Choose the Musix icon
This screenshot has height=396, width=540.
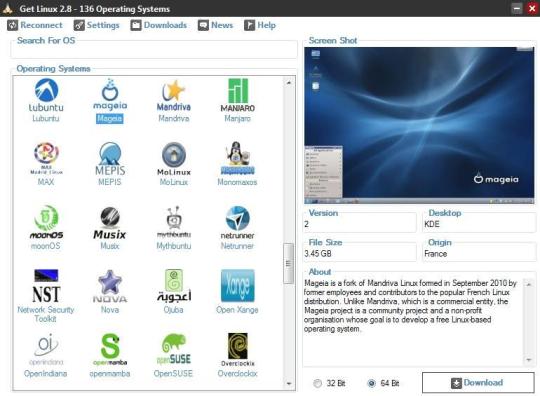point(110,223)
